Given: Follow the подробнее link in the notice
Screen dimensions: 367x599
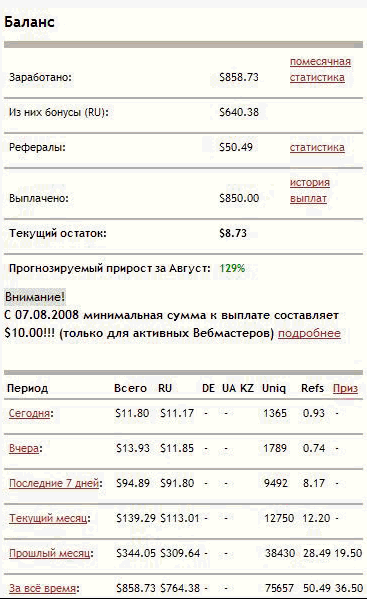Looking at the screenshot, I should coord(309,333).
